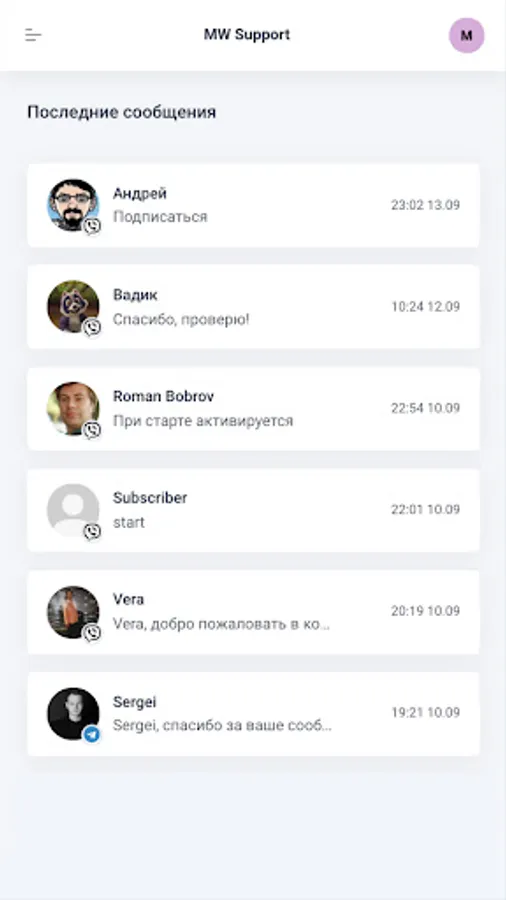
Task: Open the purple M profile avatar
Action: (x=466, y=36)
